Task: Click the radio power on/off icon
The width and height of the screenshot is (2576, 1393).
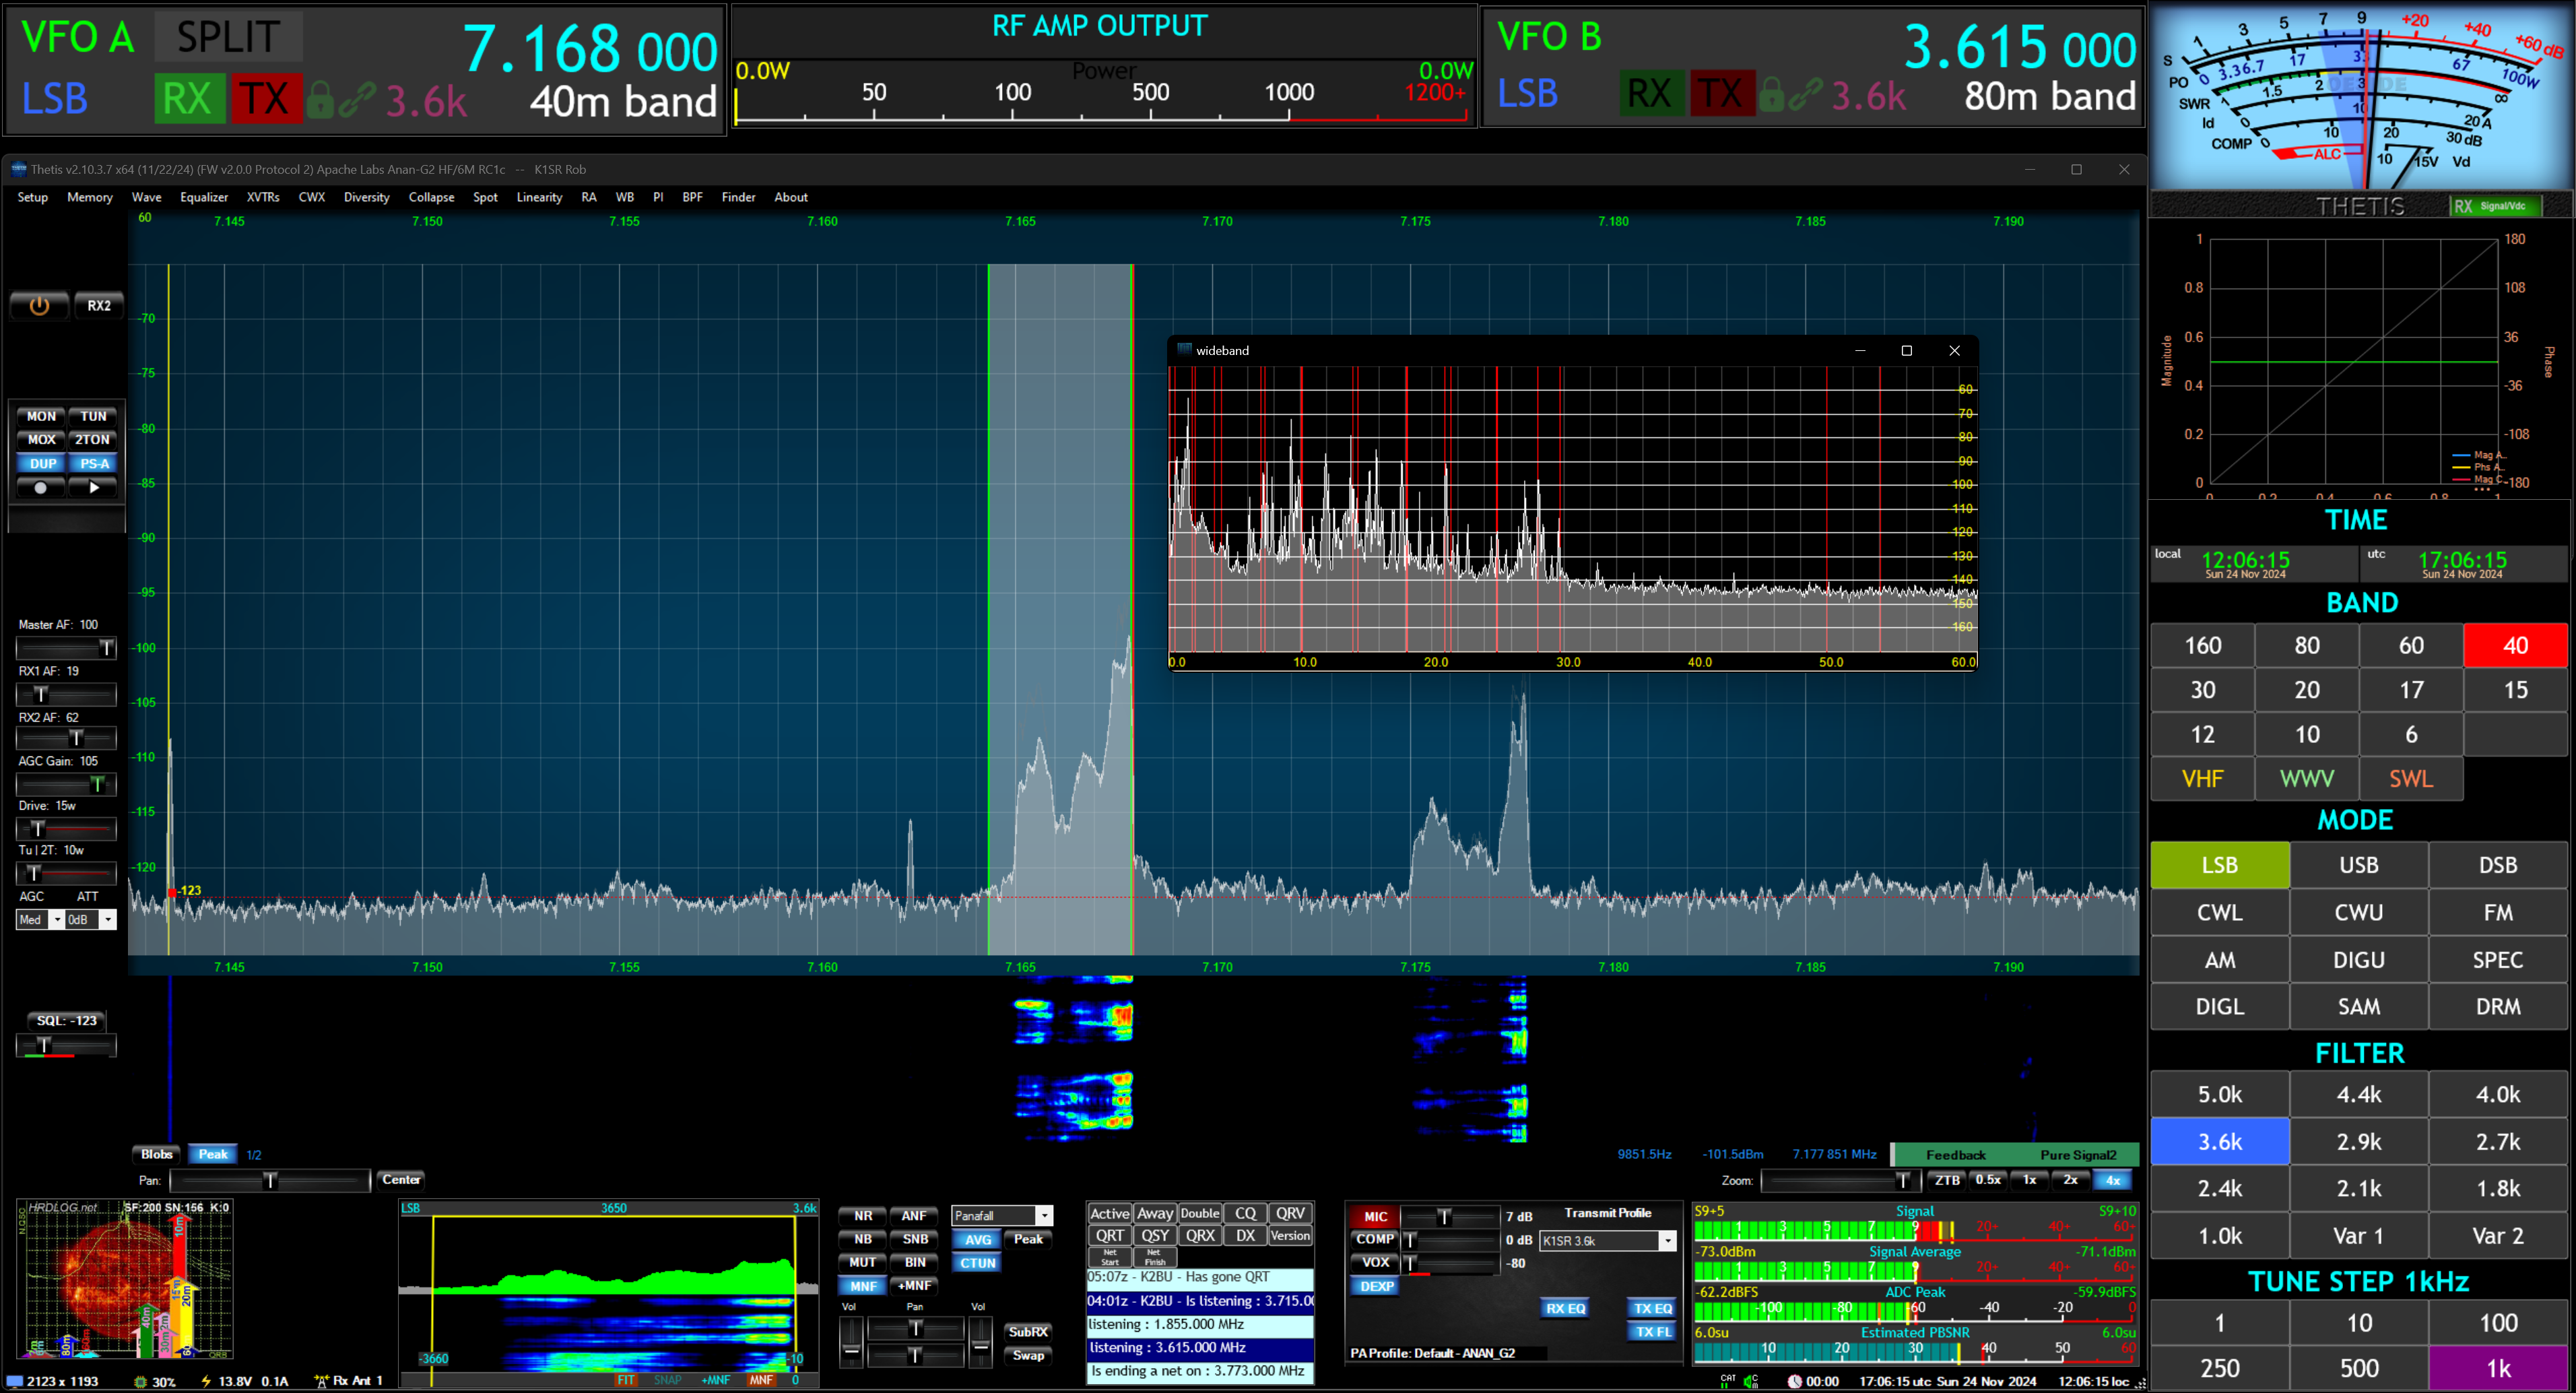Action: pos(39,306)
